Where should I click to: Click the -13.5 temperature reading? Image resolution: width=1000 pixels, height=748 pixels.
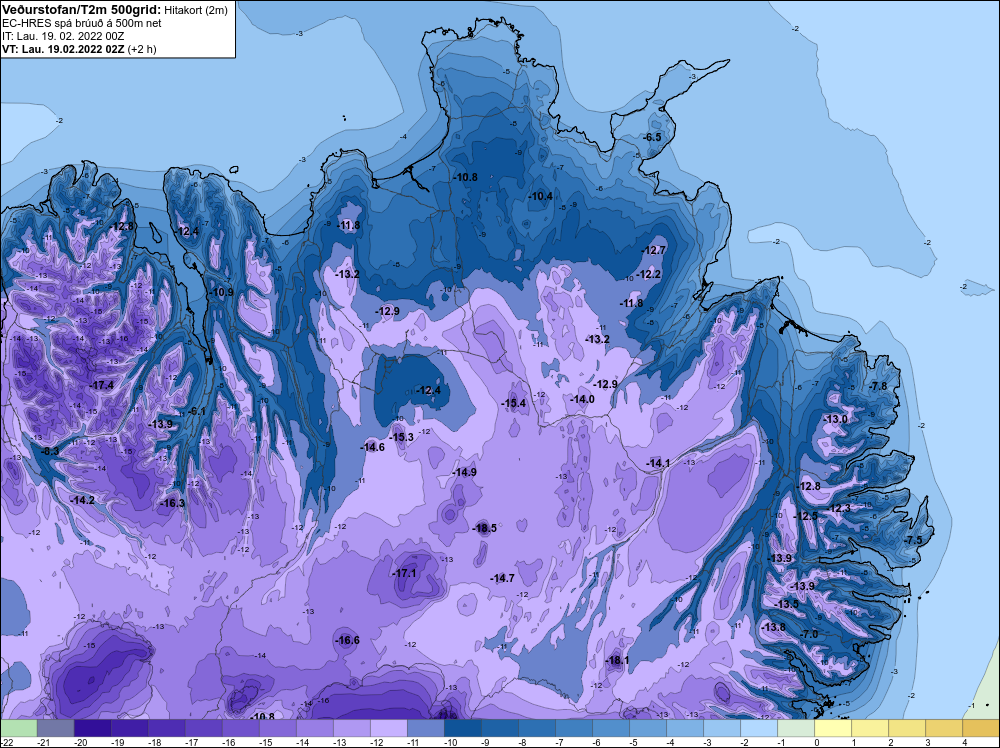(x=786, y=604)
